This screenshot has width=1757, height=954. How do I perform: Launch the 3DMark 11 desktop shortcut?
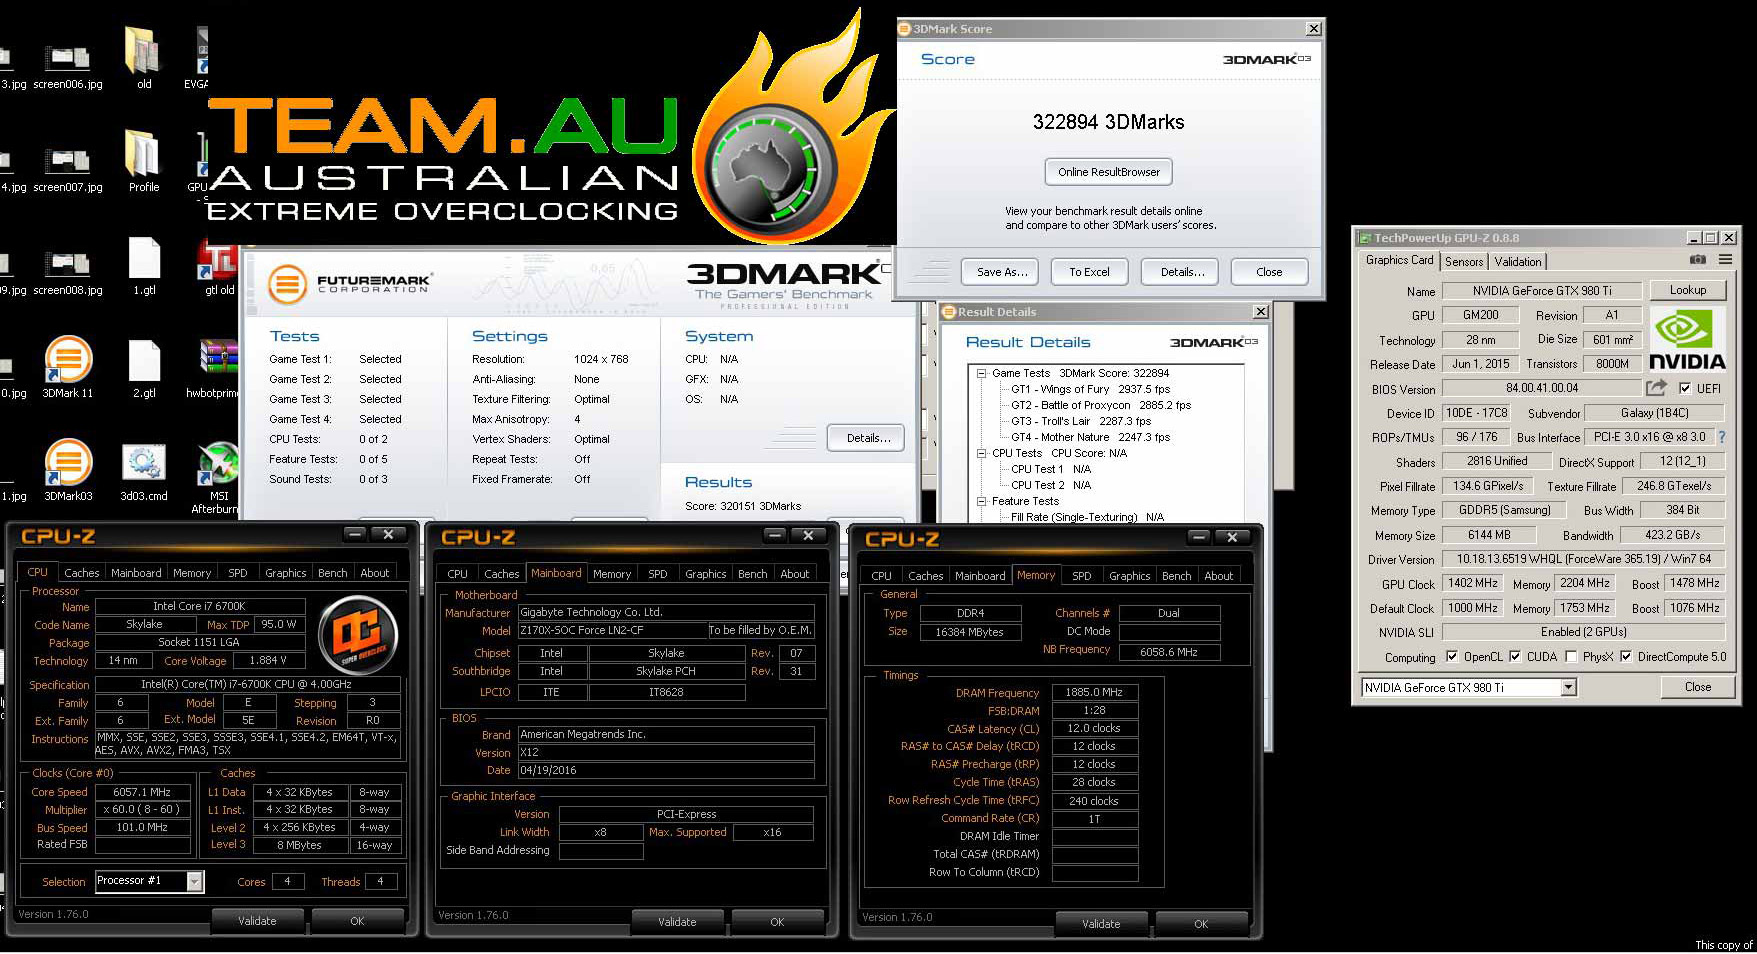point(68,366)
